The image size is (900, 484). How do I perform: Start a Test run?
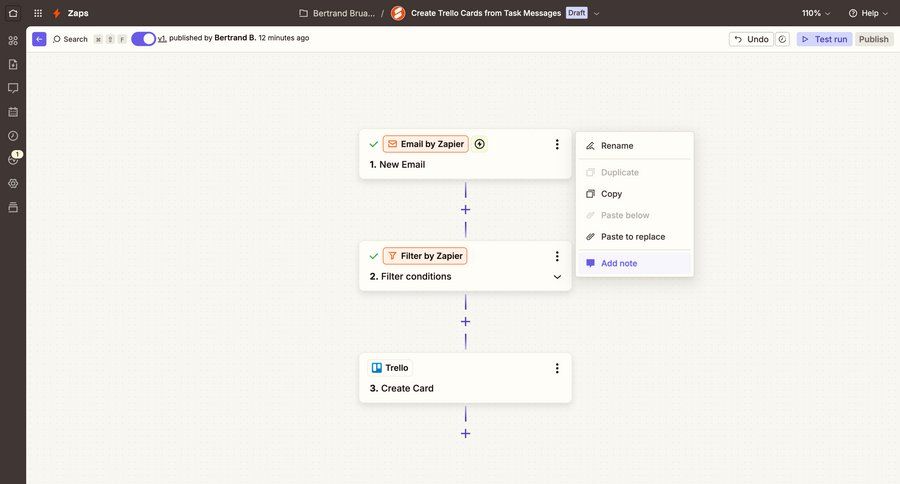pyautogui.click(x=824, y=39)
